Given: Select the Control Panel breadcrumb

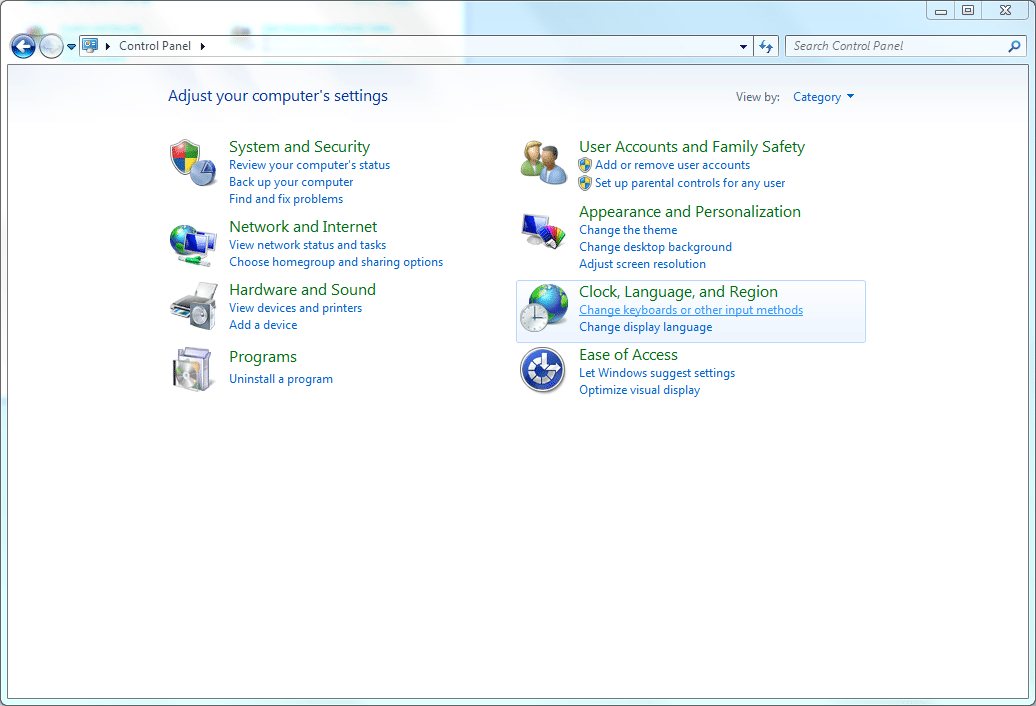Looking at the screenshot, I should (x=155, y=46).
